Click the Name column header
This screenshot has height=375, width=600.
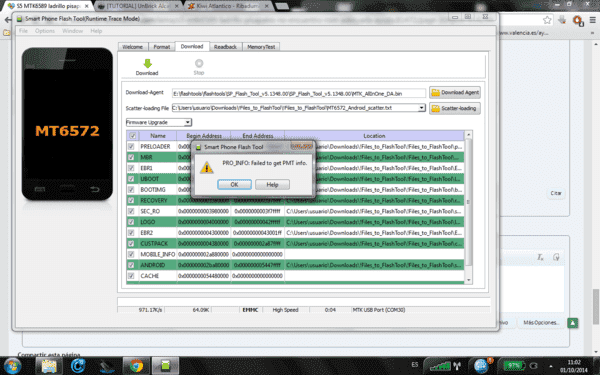158,135
